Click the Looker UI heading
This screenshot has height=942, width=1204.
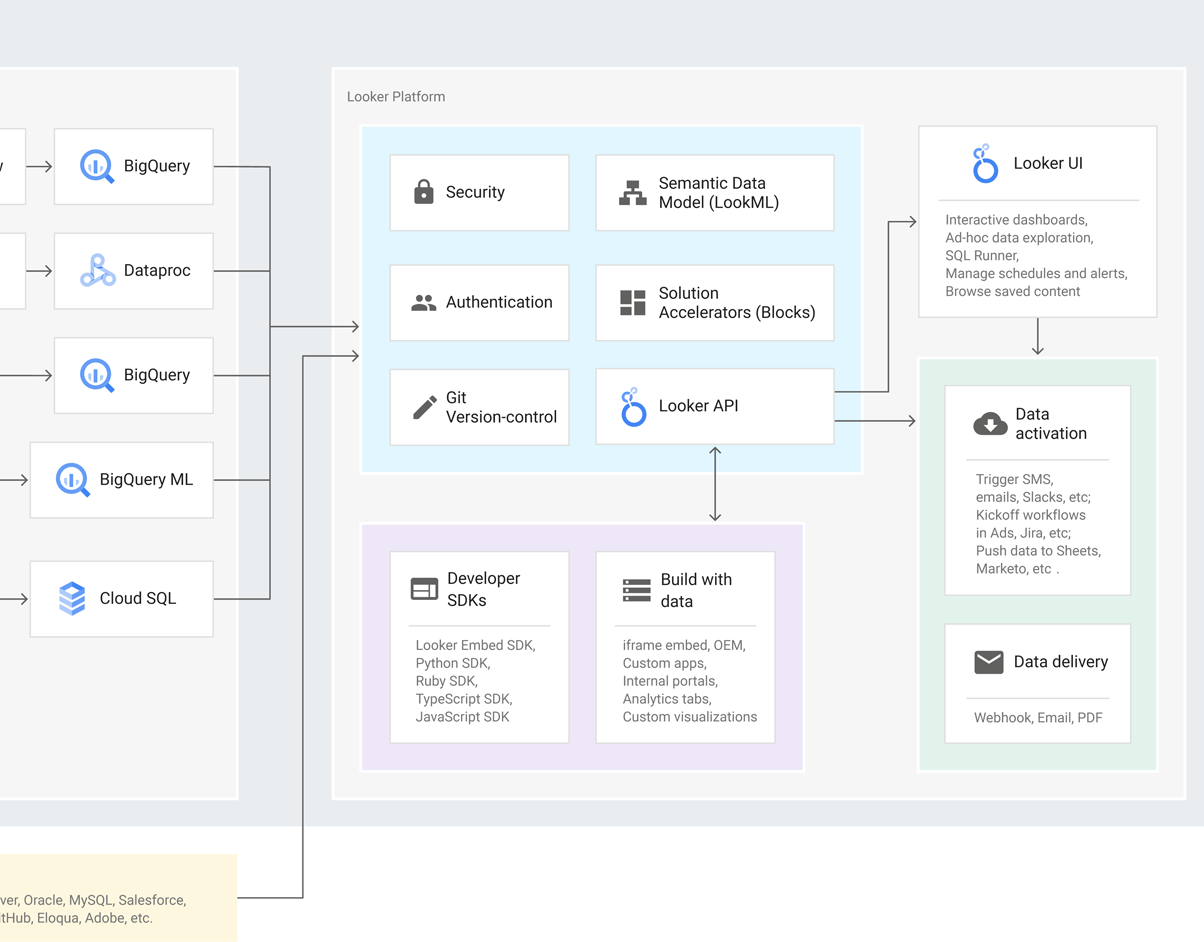pyautogui.click(x=1048, y=163)
